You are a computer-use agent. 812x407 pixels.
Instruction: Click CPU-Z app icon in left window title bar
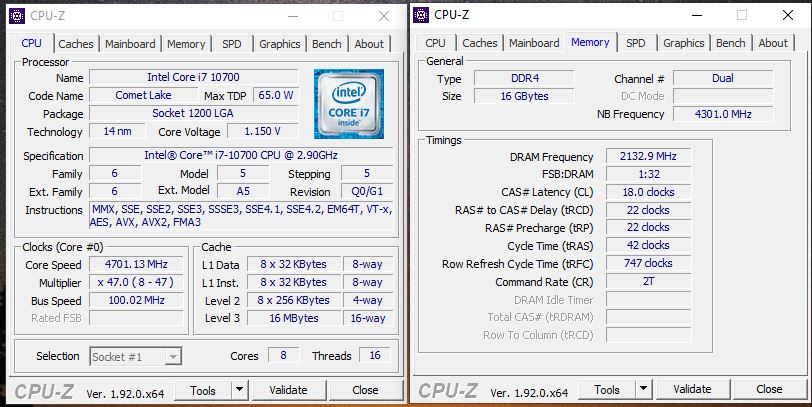pos(17,16)
